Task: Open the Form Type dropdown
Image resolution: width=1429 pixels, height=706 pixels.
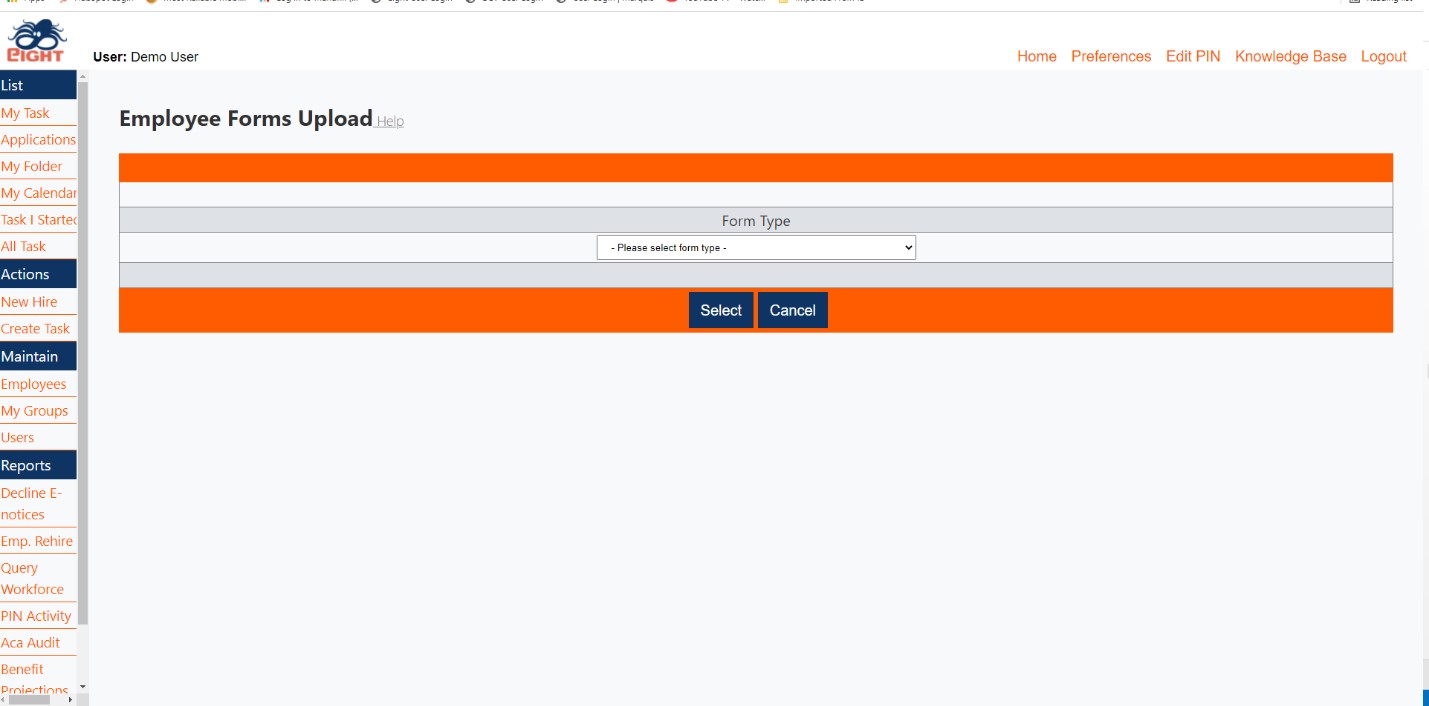Action: (x=756, y=248)
